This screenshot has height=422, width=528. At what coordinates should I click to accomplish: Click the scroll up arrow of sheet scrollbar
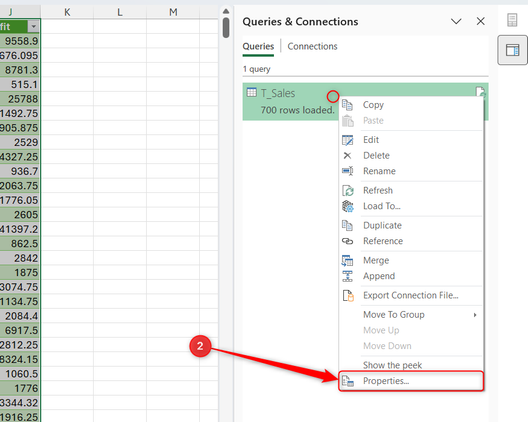click(x=226, y=11)
